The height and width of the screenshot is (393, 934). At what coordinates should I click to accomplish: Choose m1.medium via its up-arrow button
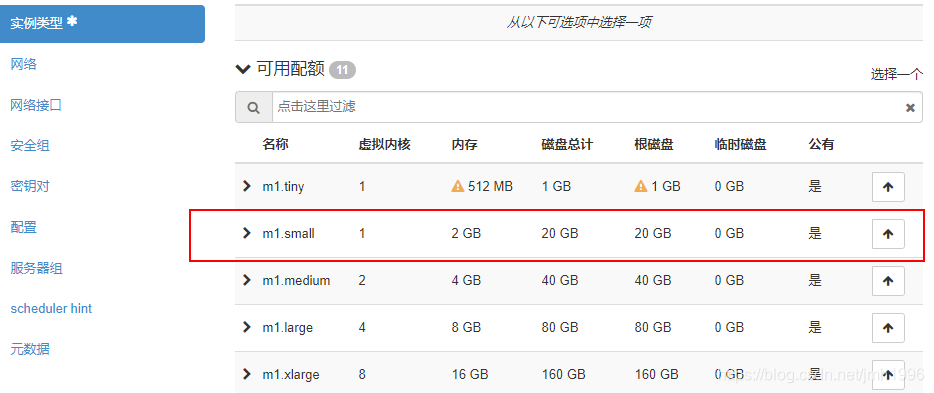888,280
